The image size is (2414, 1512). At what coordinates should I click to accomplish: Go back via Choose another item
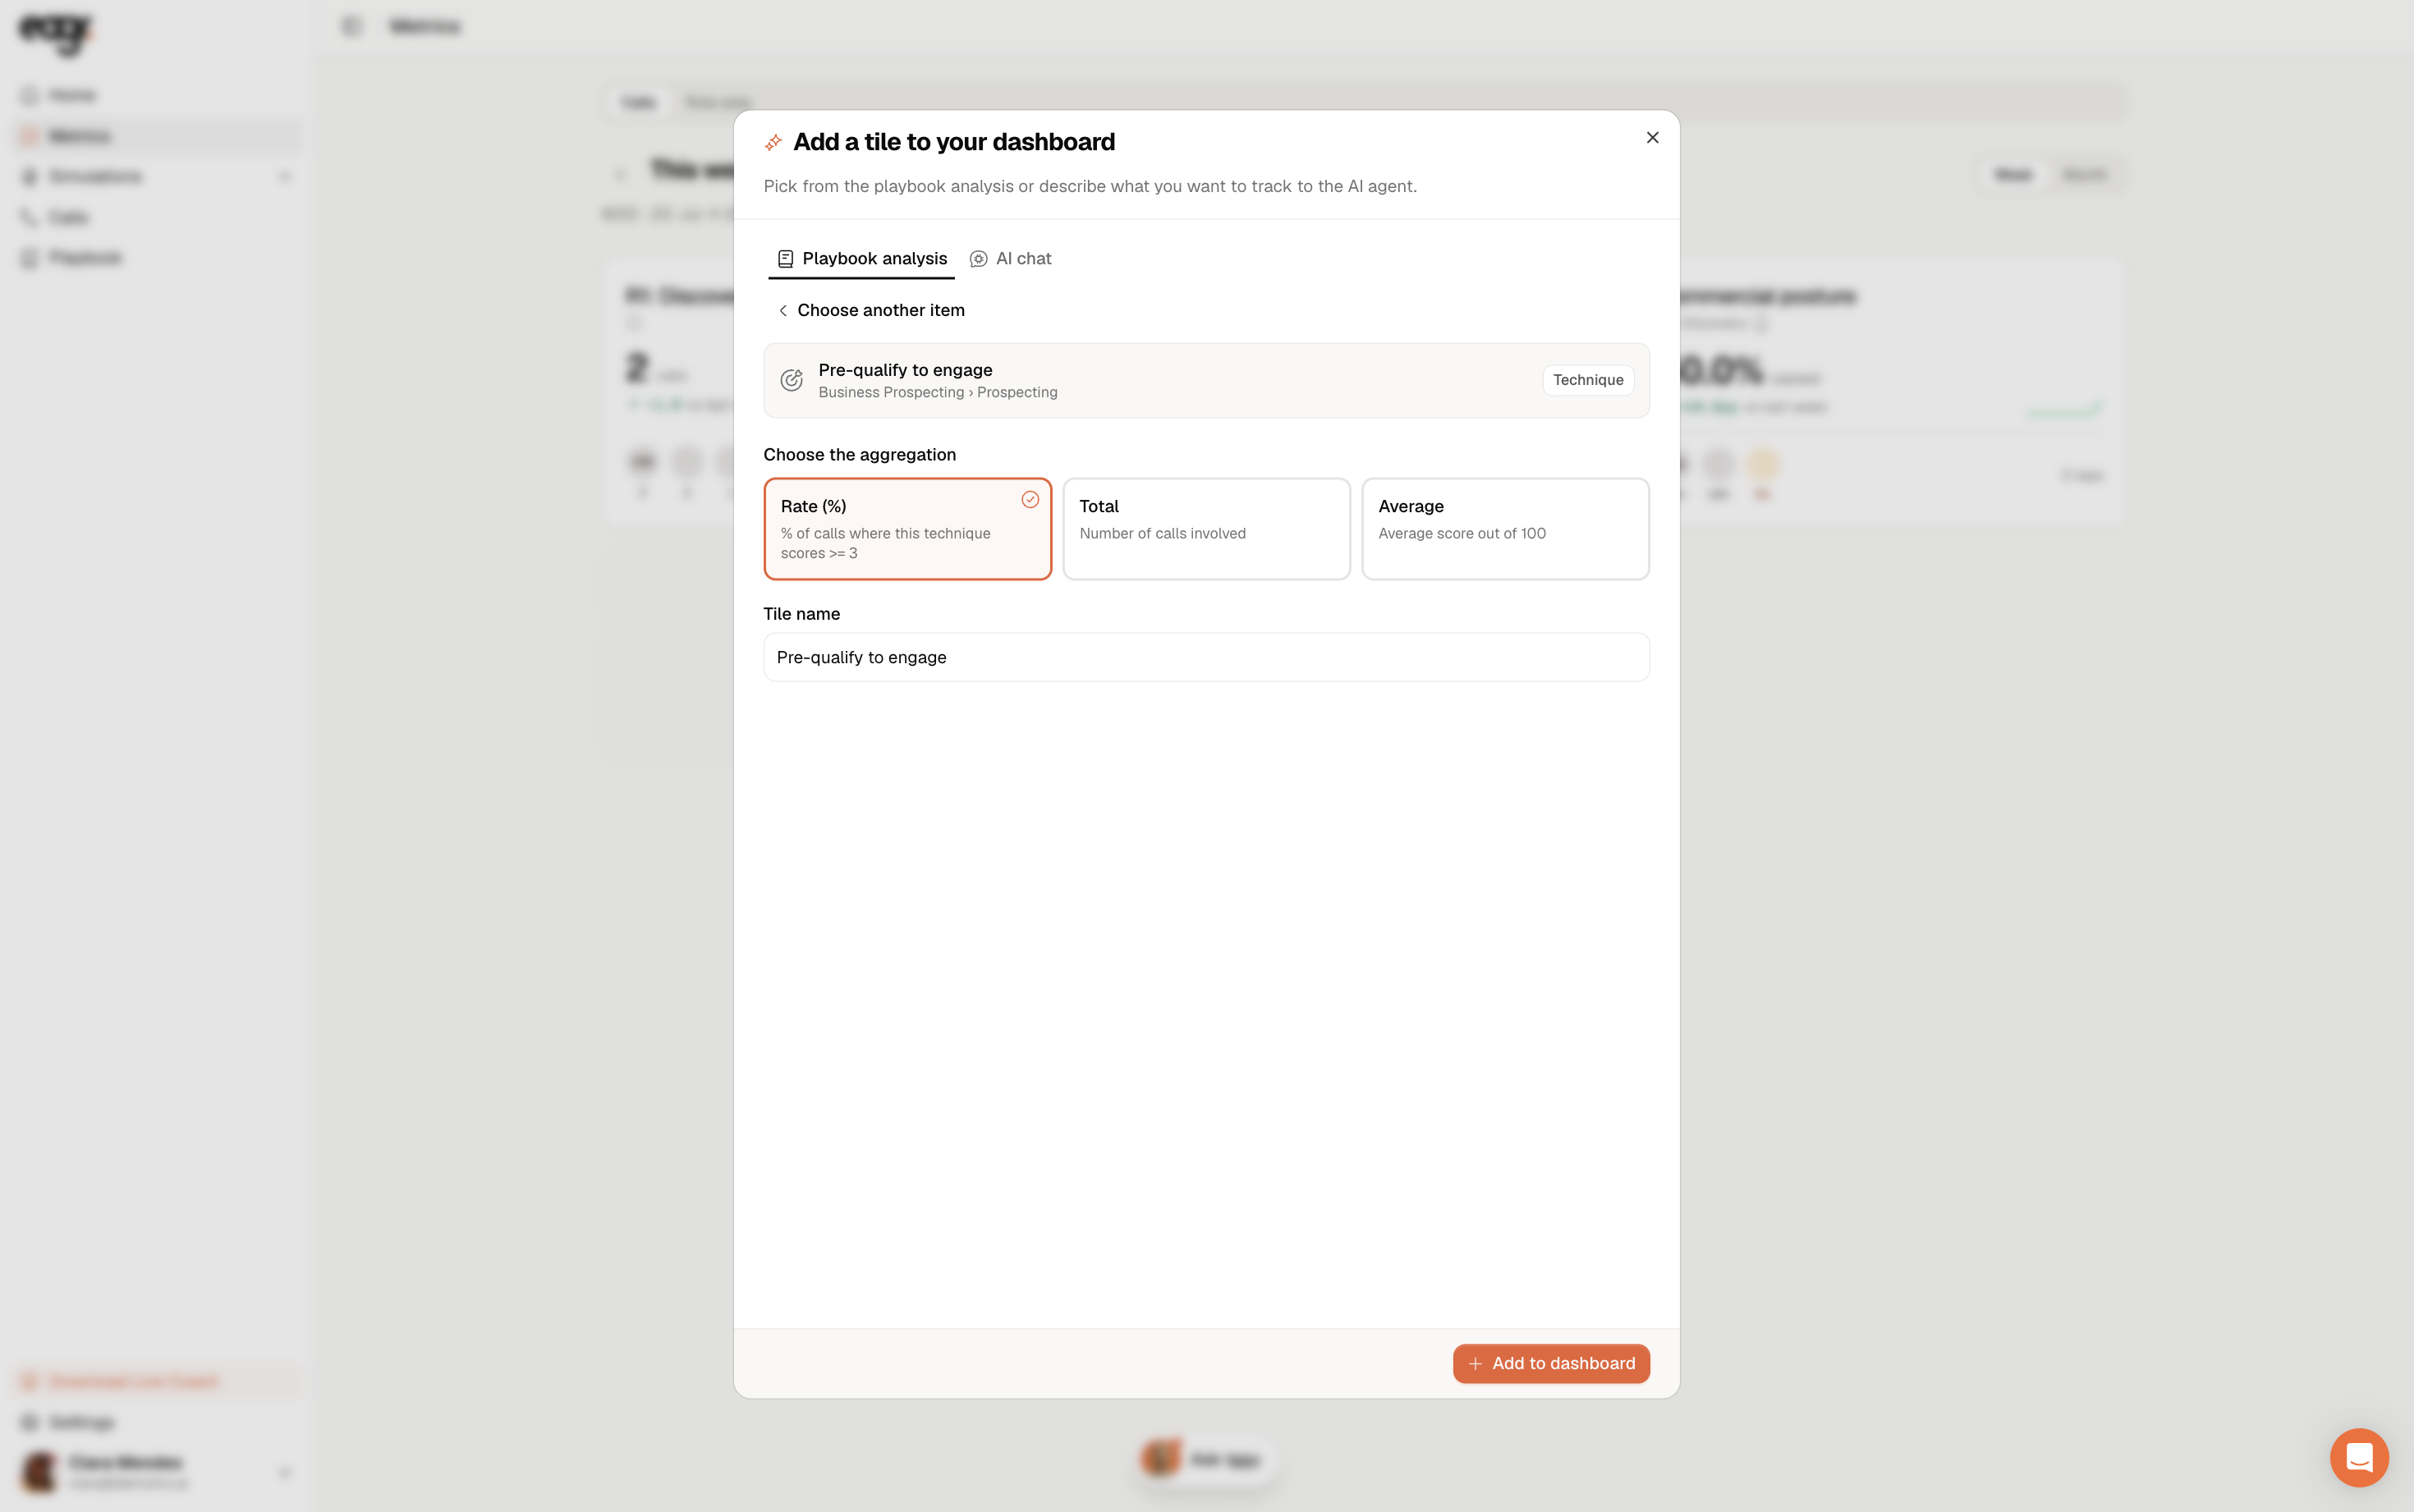coord(870,310)
